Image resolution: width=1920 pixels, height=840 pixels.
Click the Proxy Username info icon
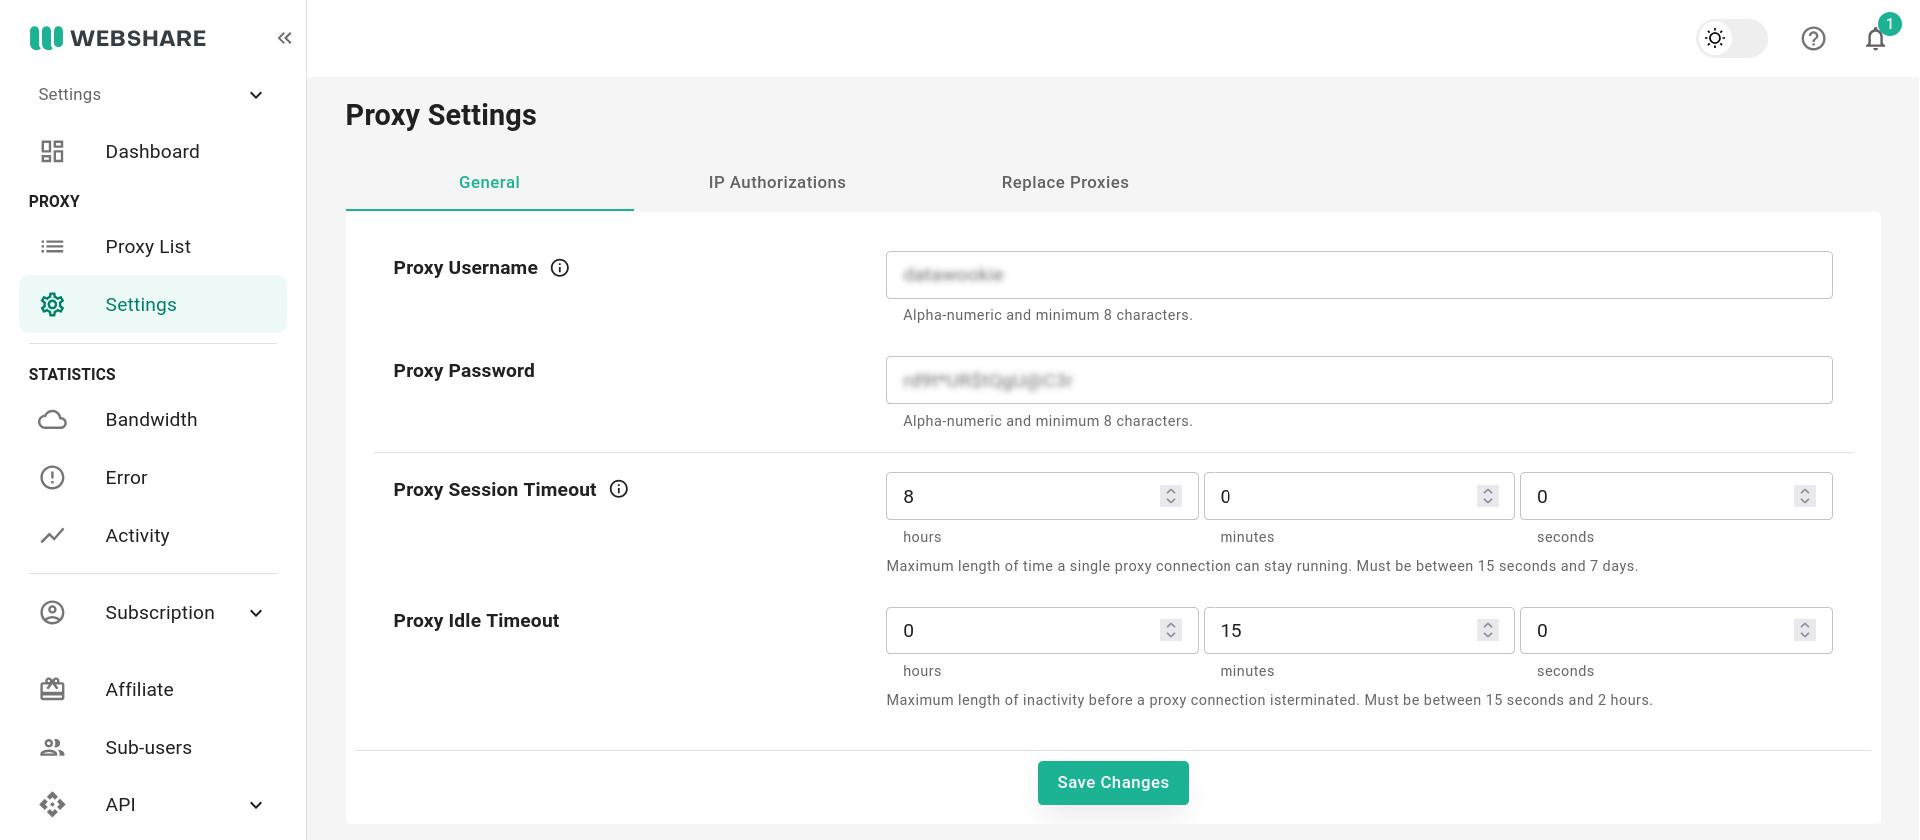[x=560, y=268]
